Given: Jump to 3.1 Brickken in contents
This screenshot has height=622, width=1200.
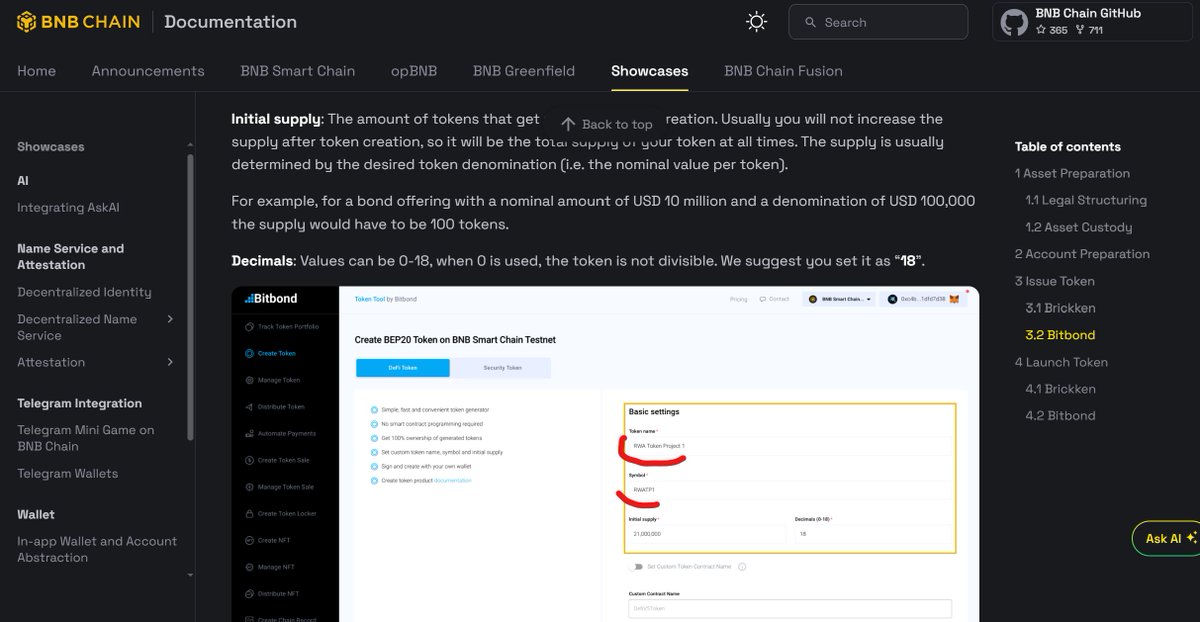Looking at the screenshot, I should pyautogui.click(x=1060, y=308).
